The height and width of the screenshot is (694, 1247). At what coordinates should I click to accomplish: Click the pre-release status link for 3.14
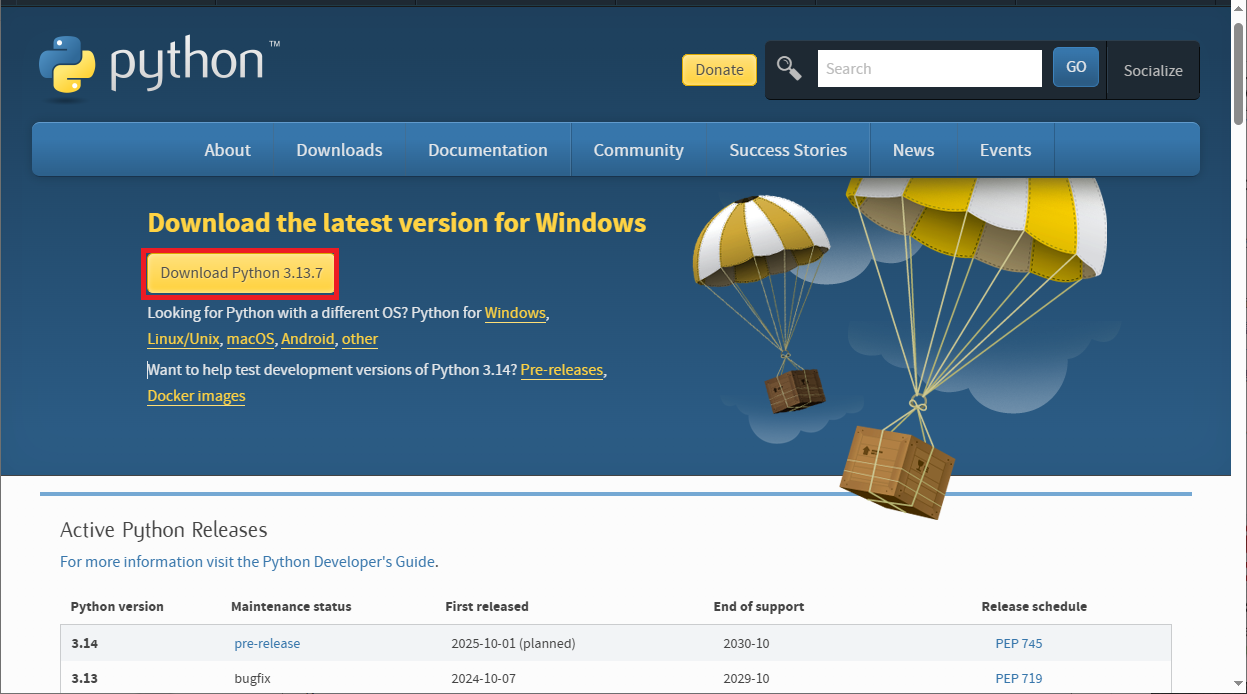(267, 643)
